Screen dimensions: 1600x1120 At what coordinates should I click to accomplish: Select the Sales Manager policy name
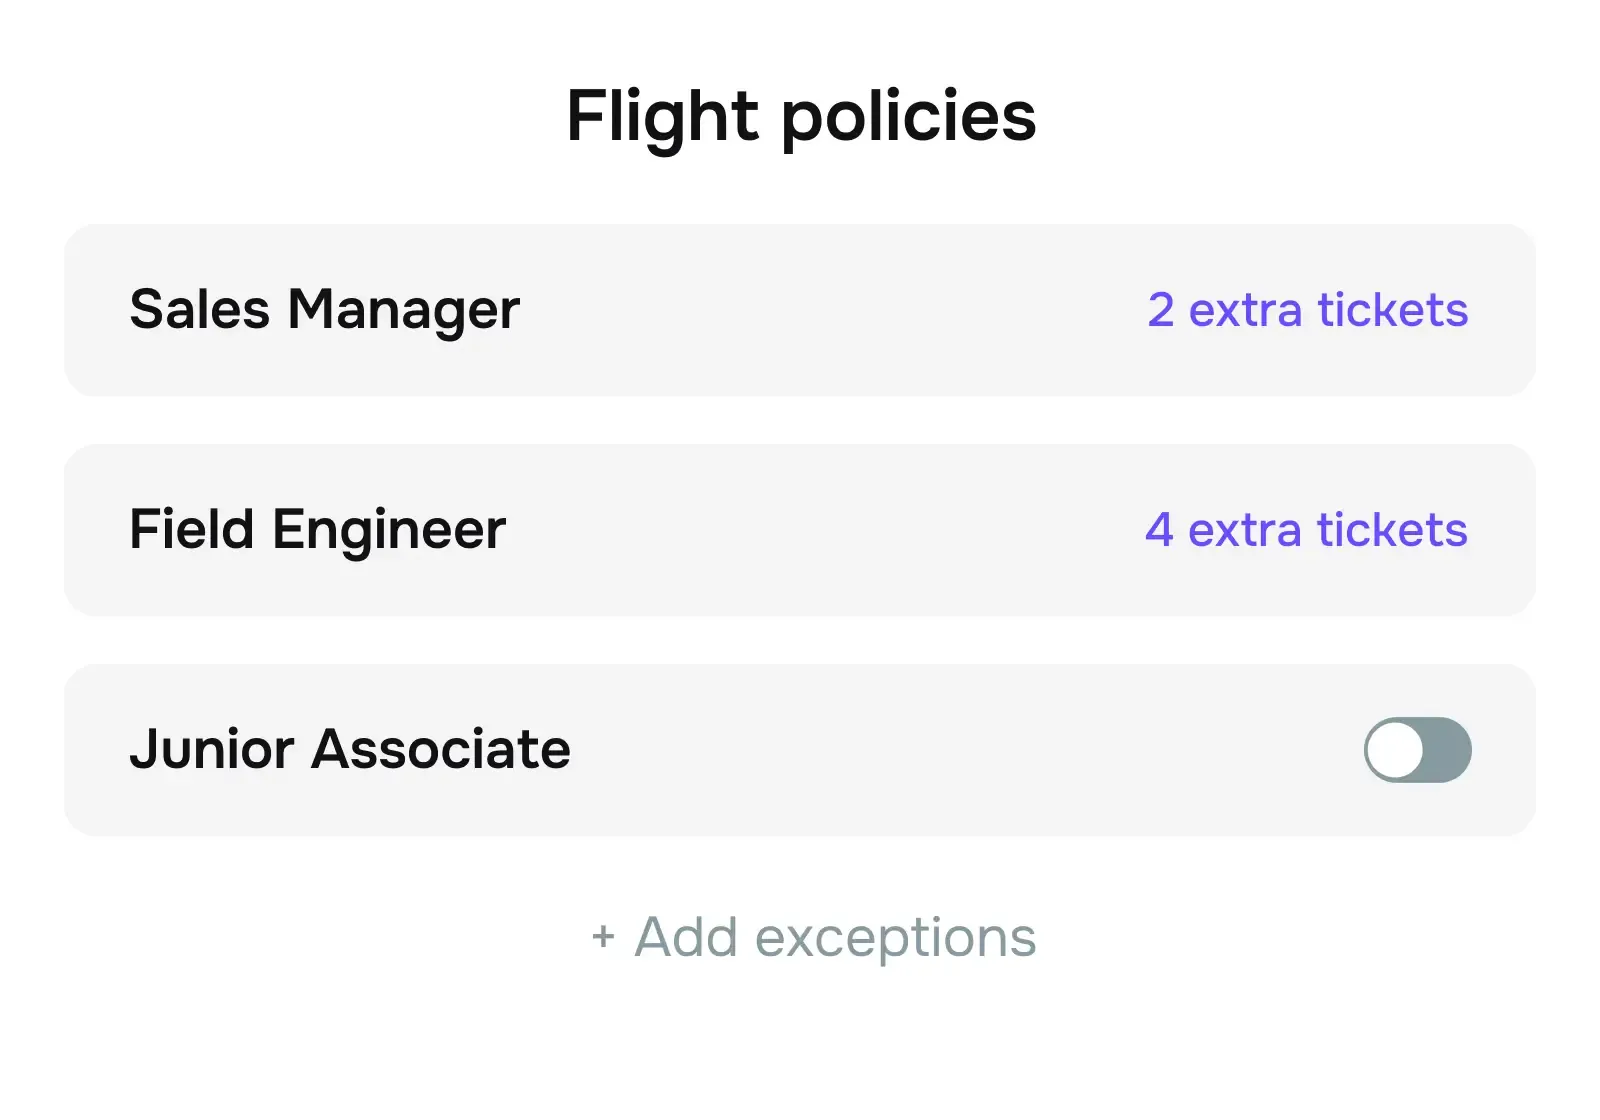(325, 310)
